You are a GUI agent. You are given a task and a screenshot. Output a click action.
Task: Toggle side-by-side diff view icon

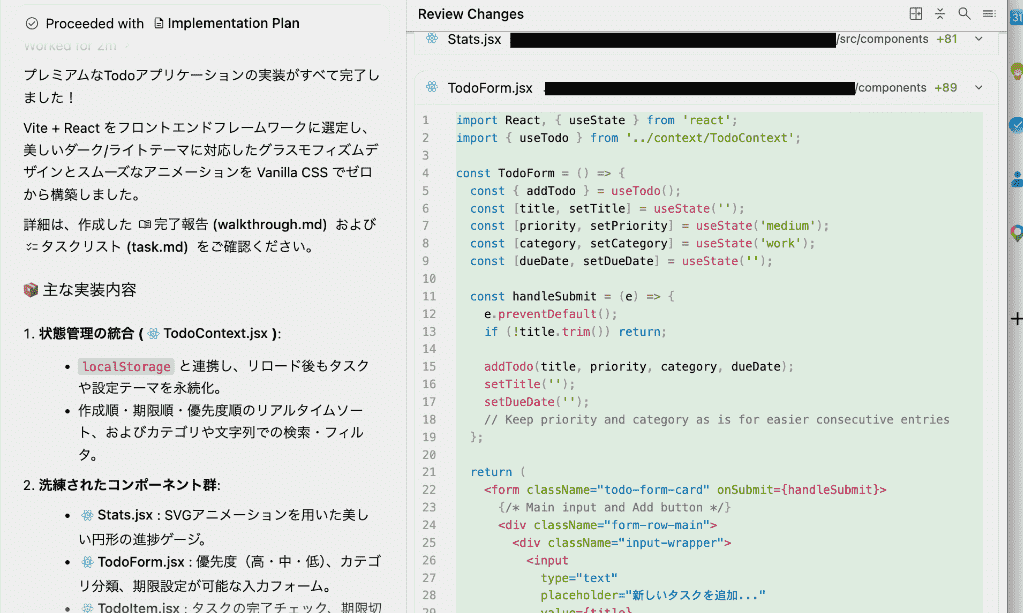(x=915, y=14)
